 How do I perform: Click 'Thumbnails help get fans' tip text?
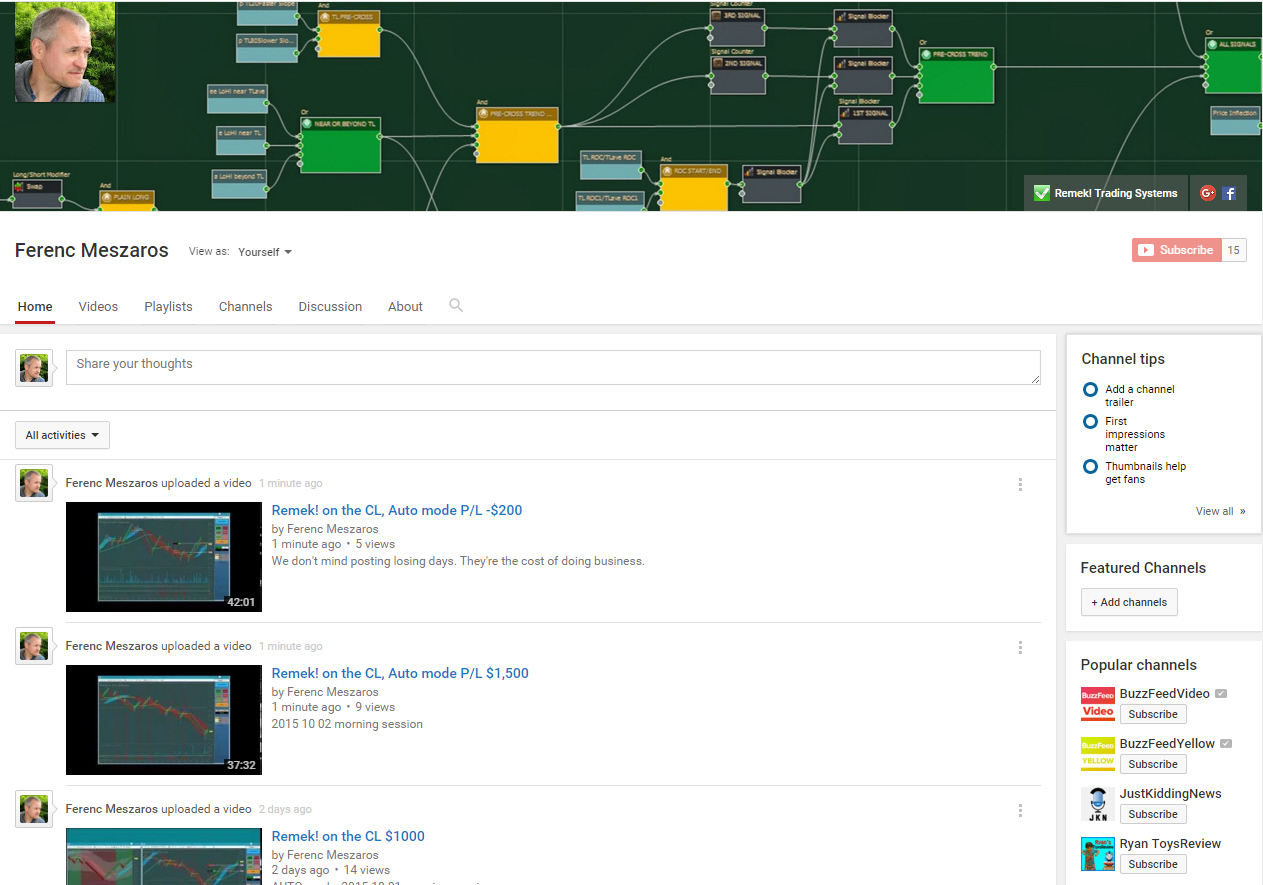(x=1145, y=473)
